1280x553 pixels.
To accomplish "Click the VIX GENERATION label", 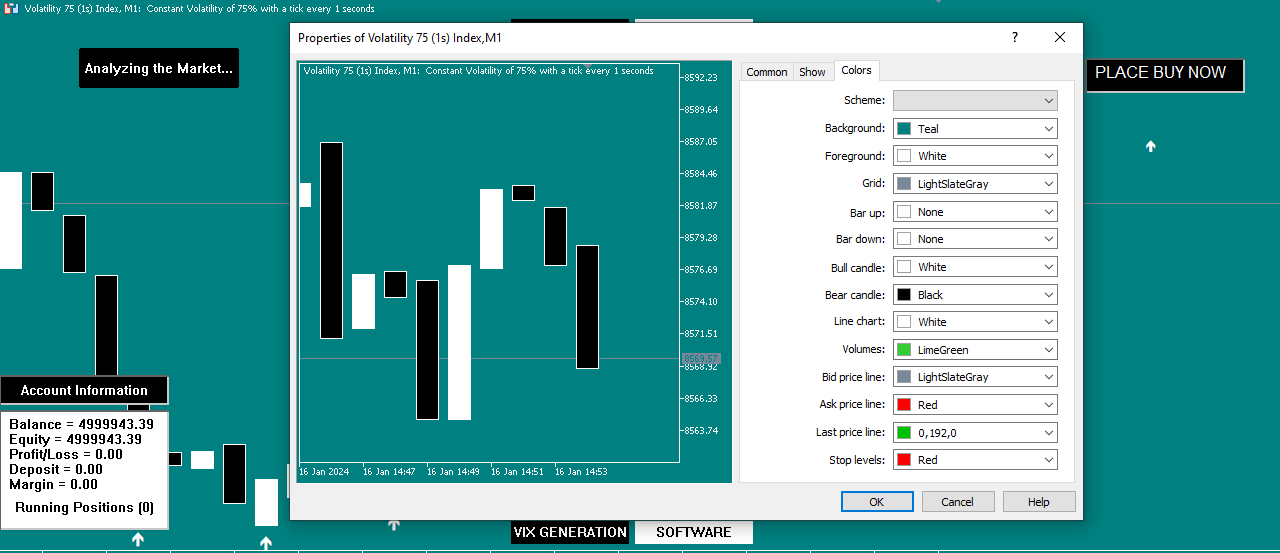I will [570, 532].
